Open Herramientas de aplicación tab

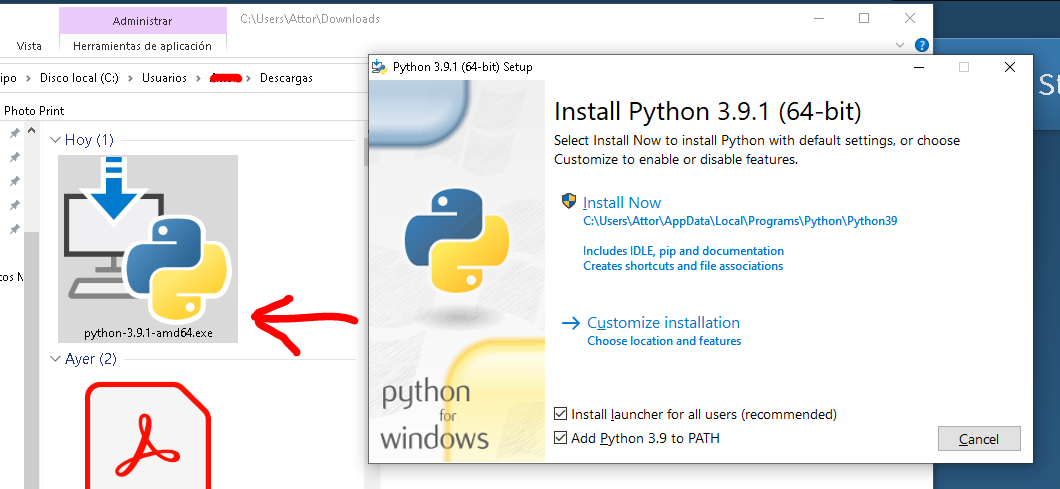[x=142, y=46]
